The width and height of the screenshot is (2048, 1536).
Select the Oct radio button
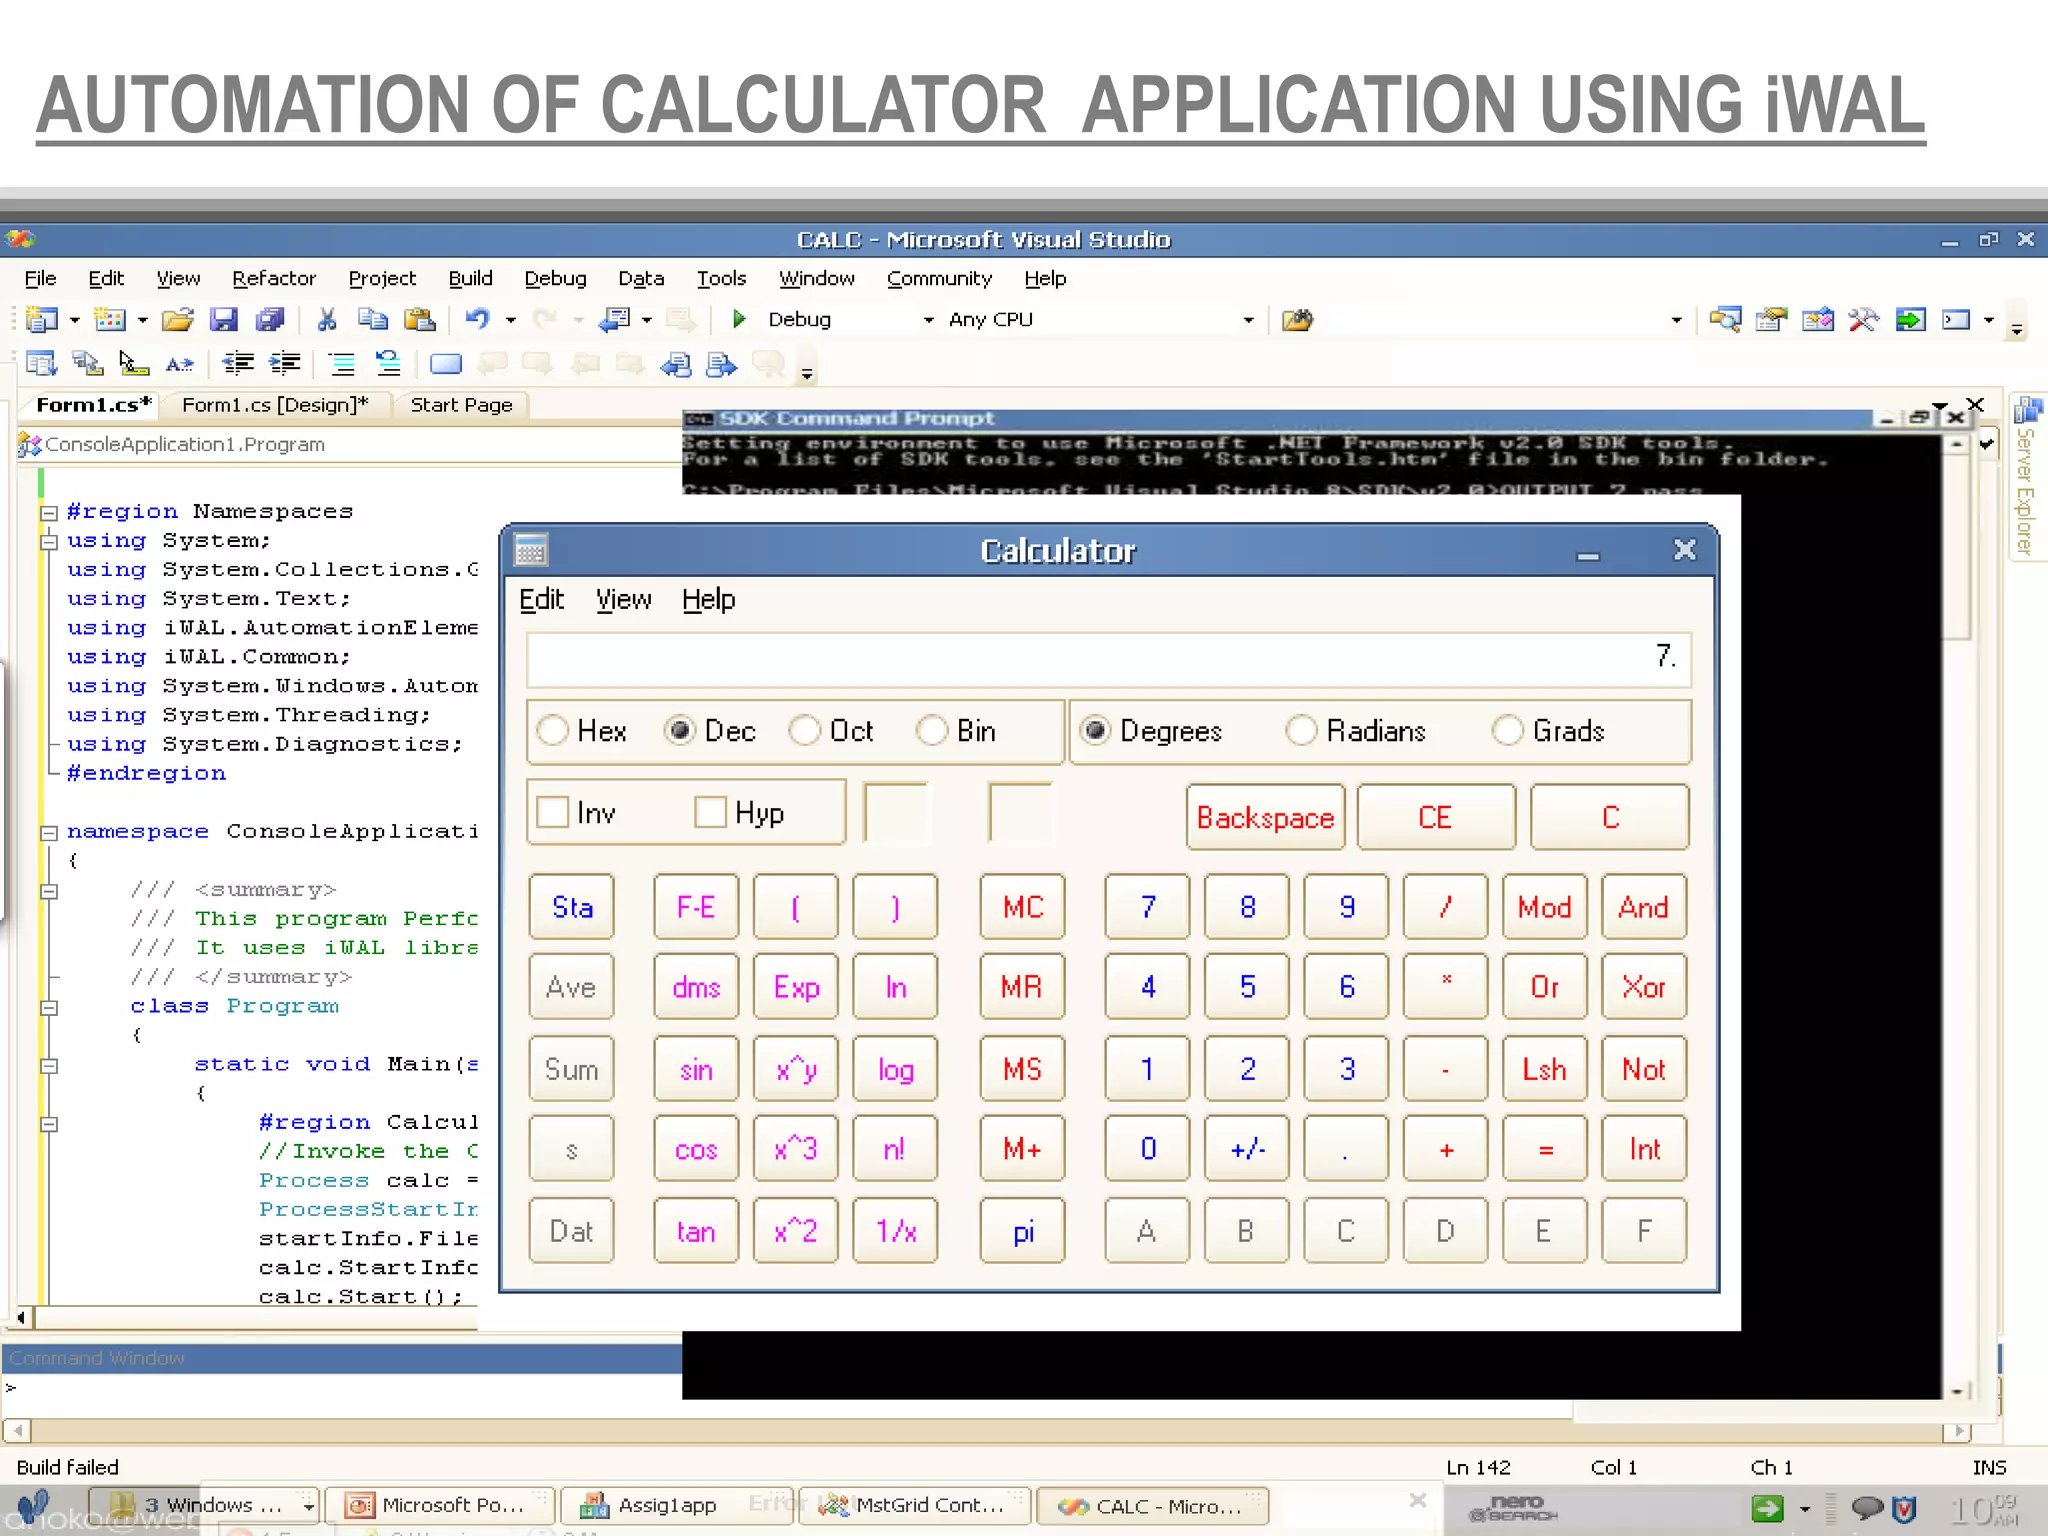pos(805,731)
